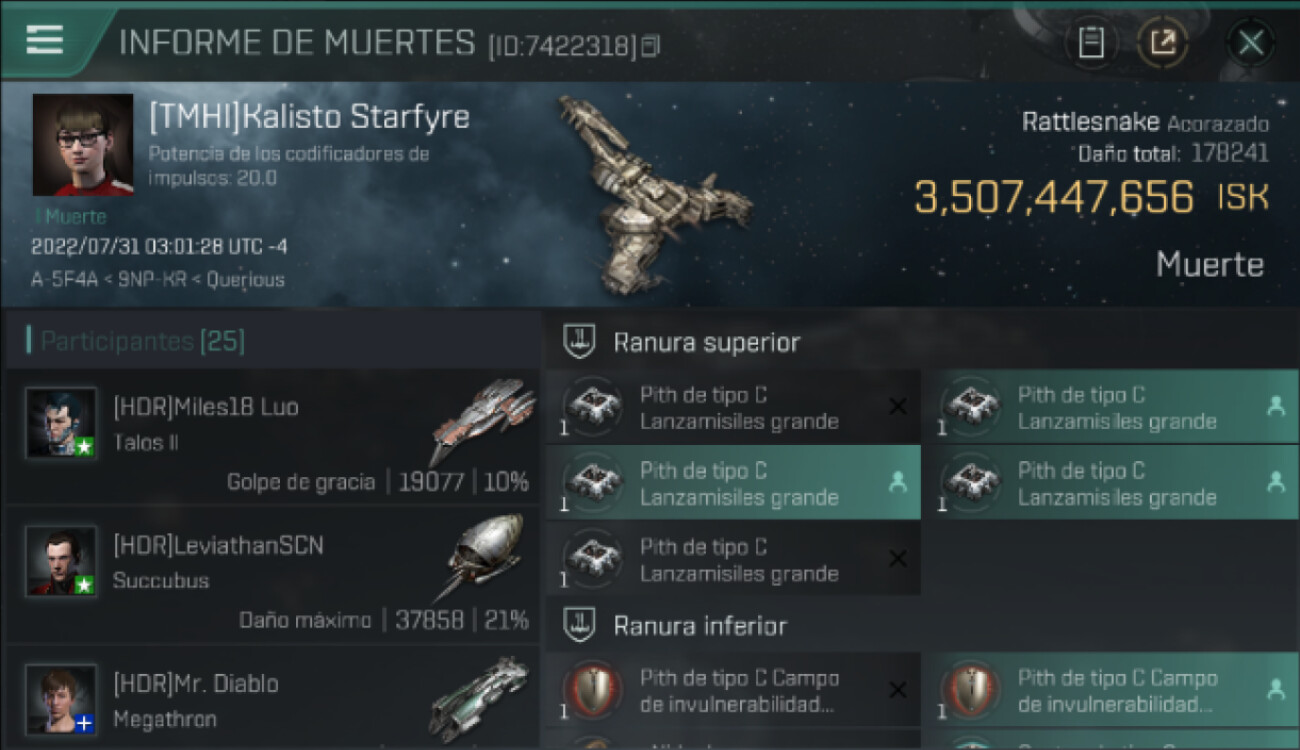Close the Informe de Muertes window
Viewport: 1300px width, 750px height.
[x=1251, y=43]
